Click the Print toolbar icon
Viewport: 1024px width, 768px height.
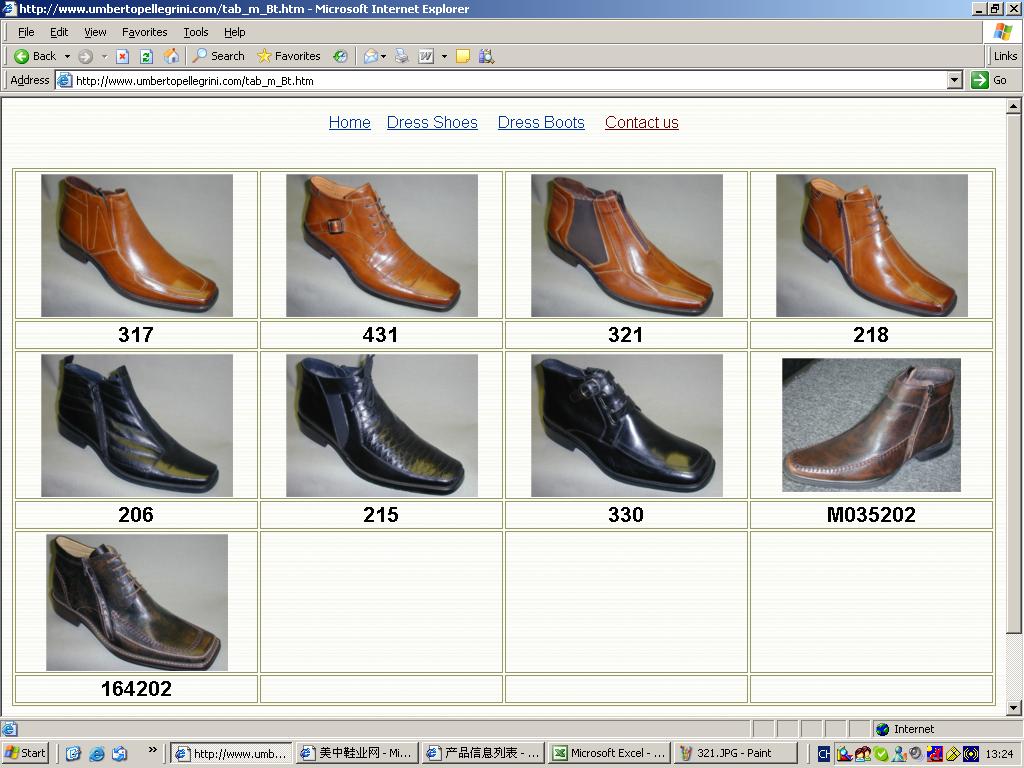402,56
